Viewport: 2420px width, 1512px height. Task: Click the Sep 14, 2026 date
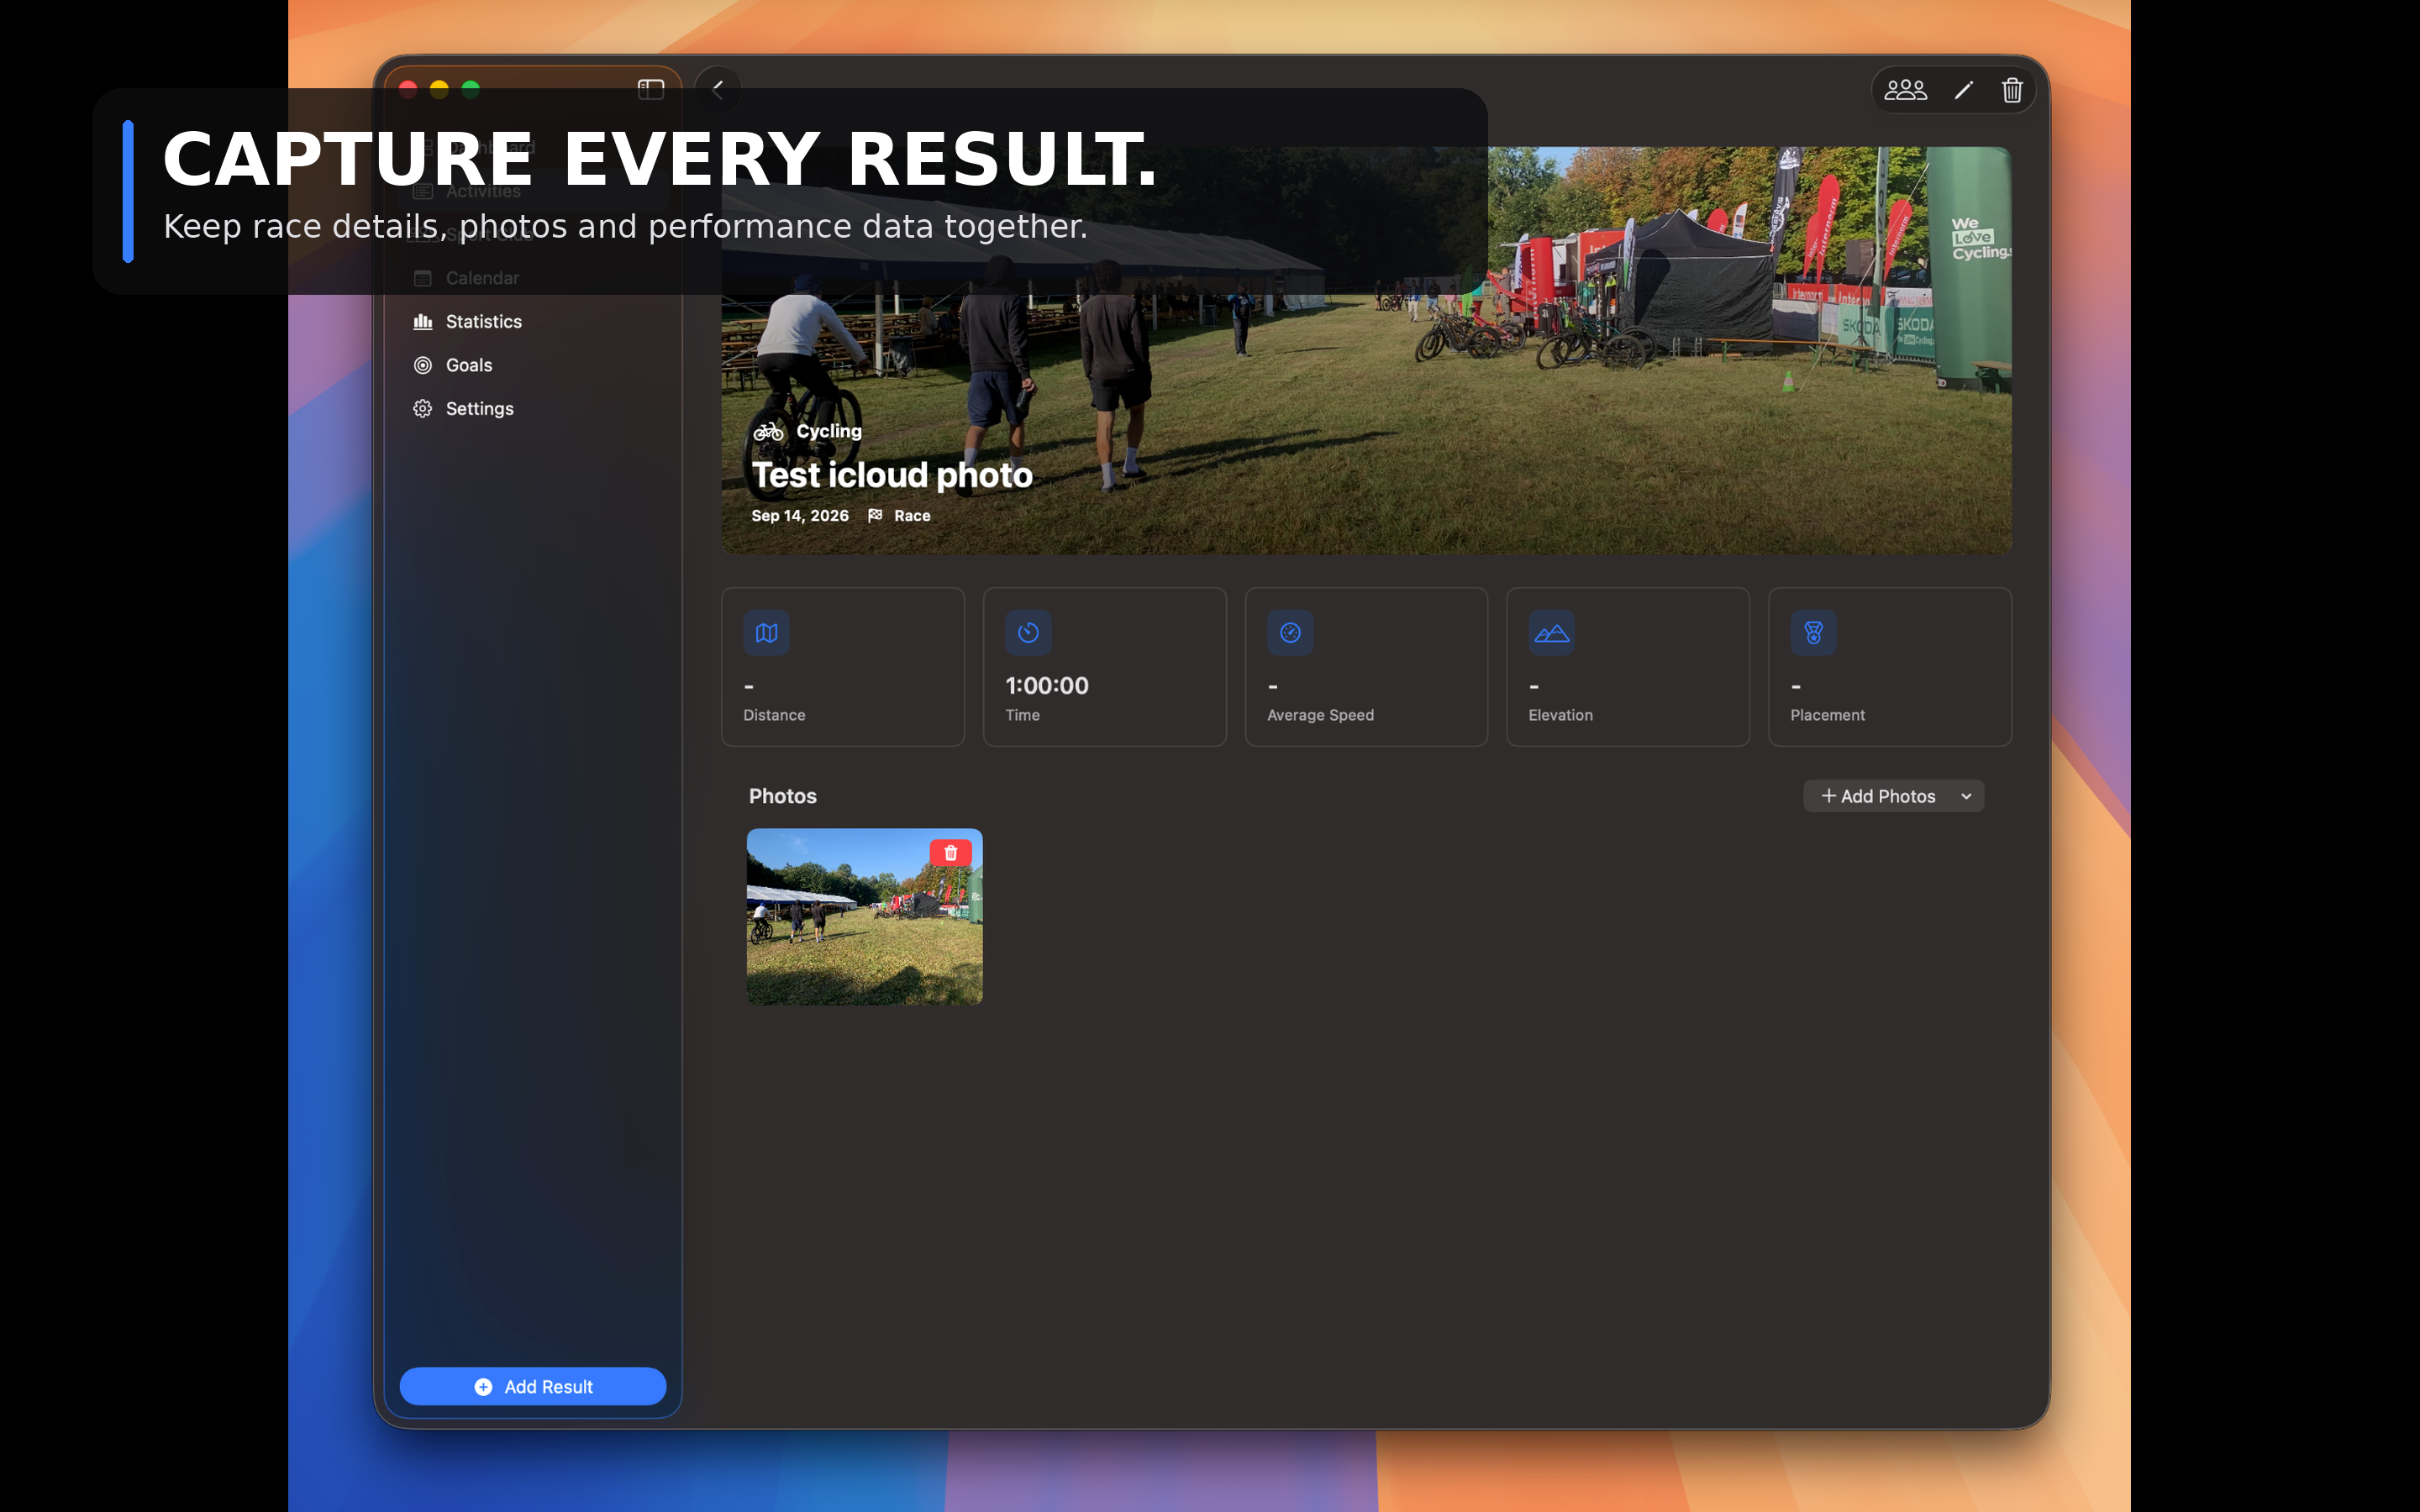click(800, 516)
